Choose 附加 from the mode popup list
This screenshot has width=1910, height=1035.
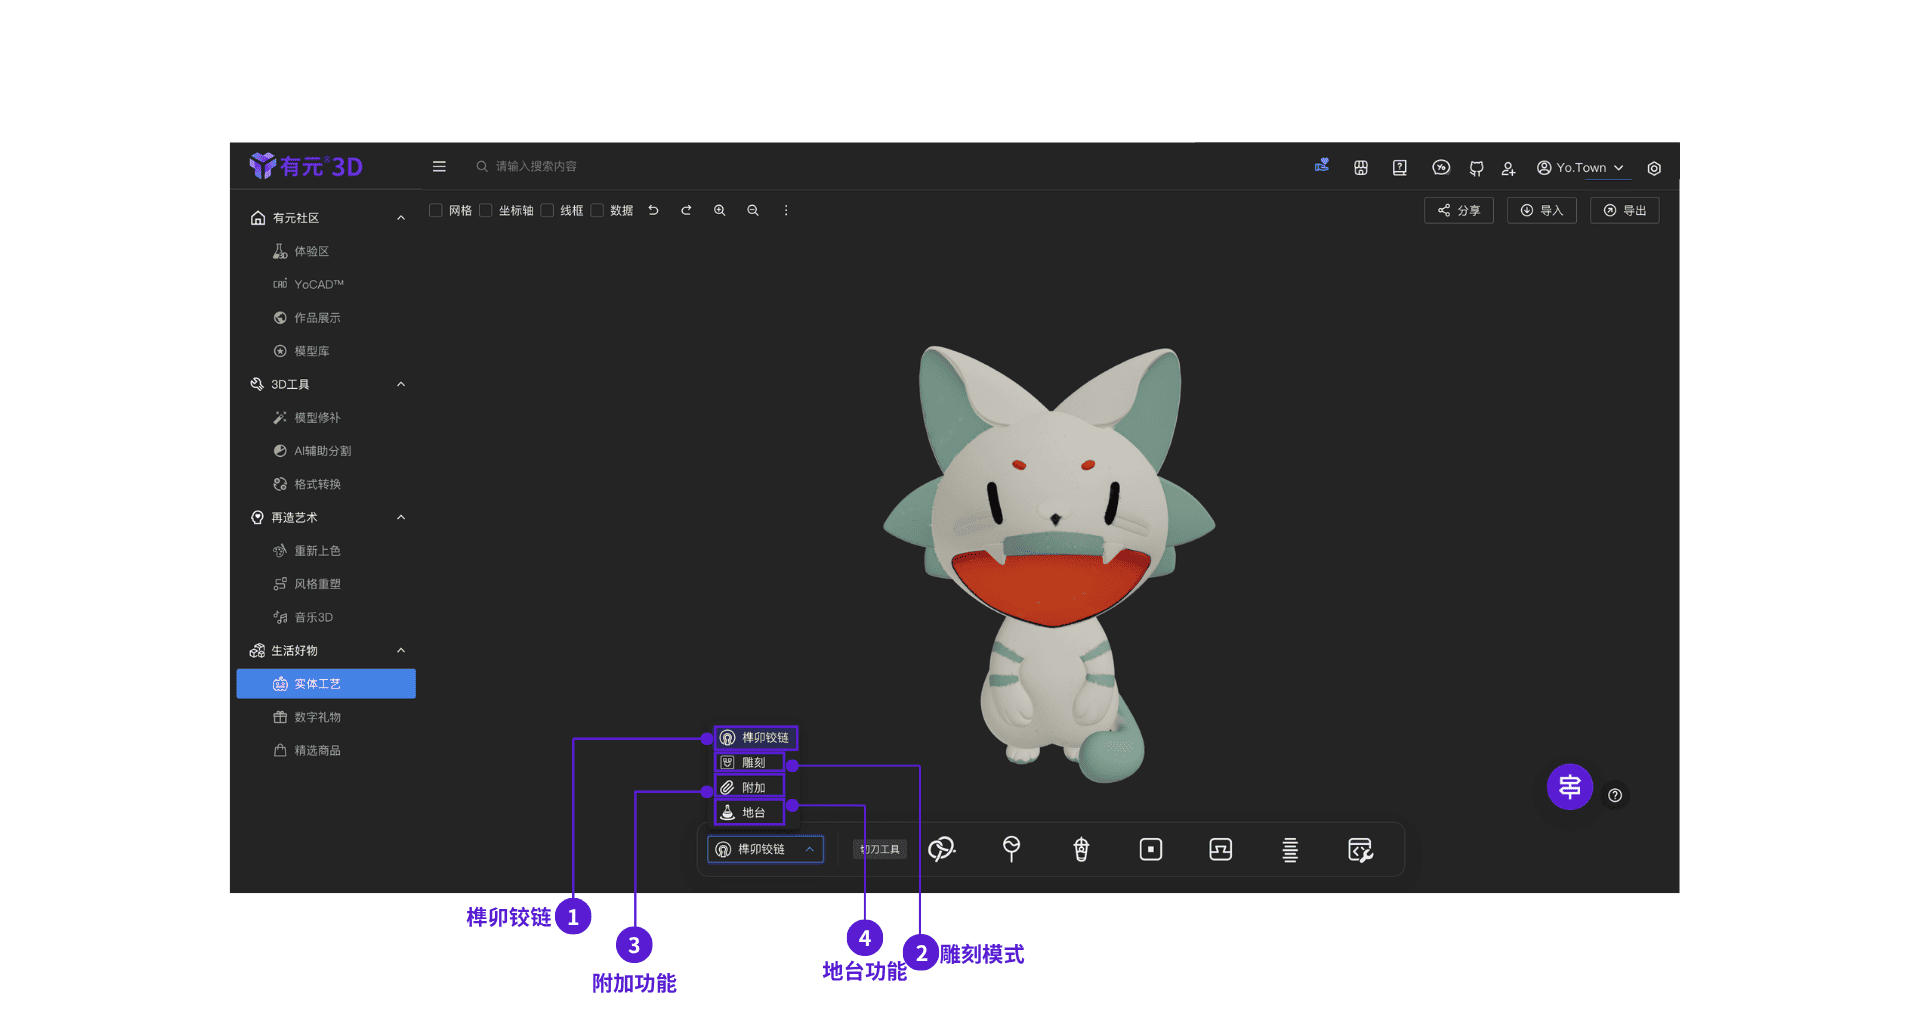click(x=749, y=788)
